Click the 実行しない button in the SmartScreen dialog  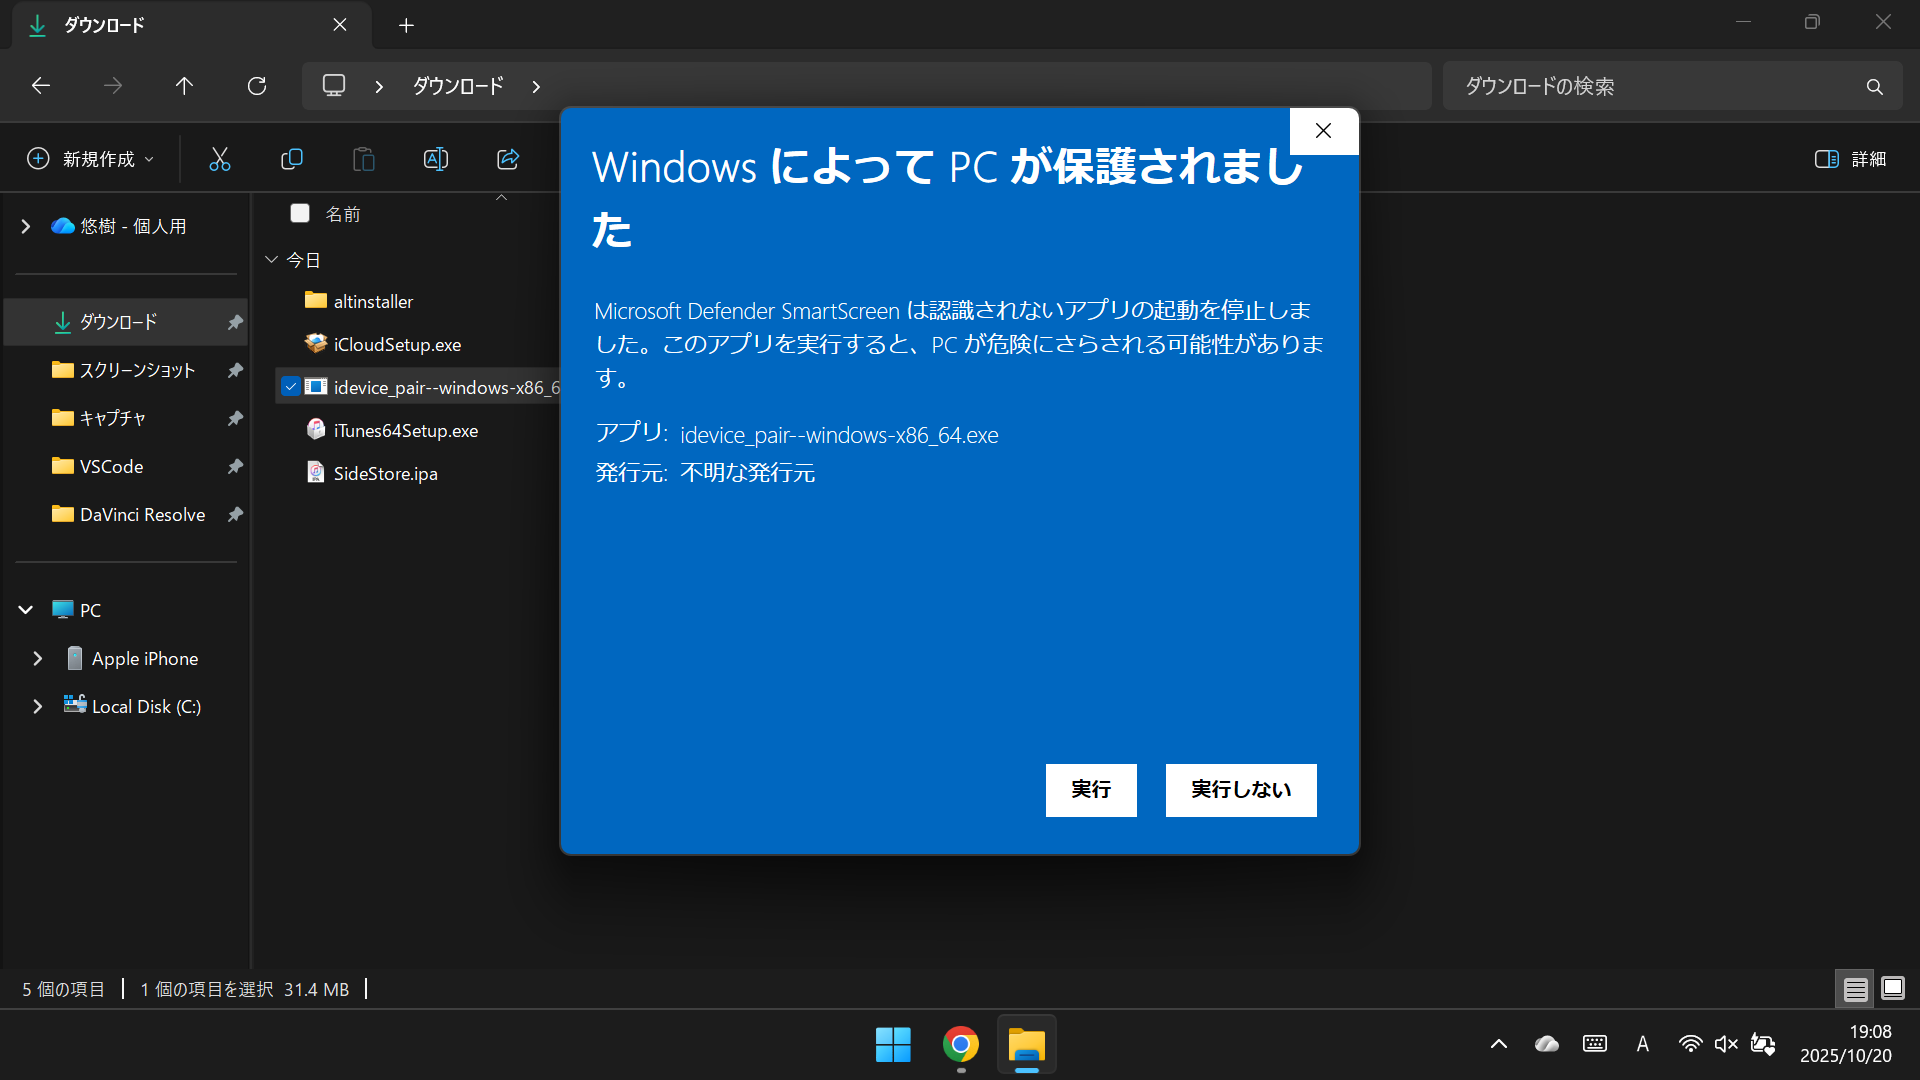(x=1240, y=790)
